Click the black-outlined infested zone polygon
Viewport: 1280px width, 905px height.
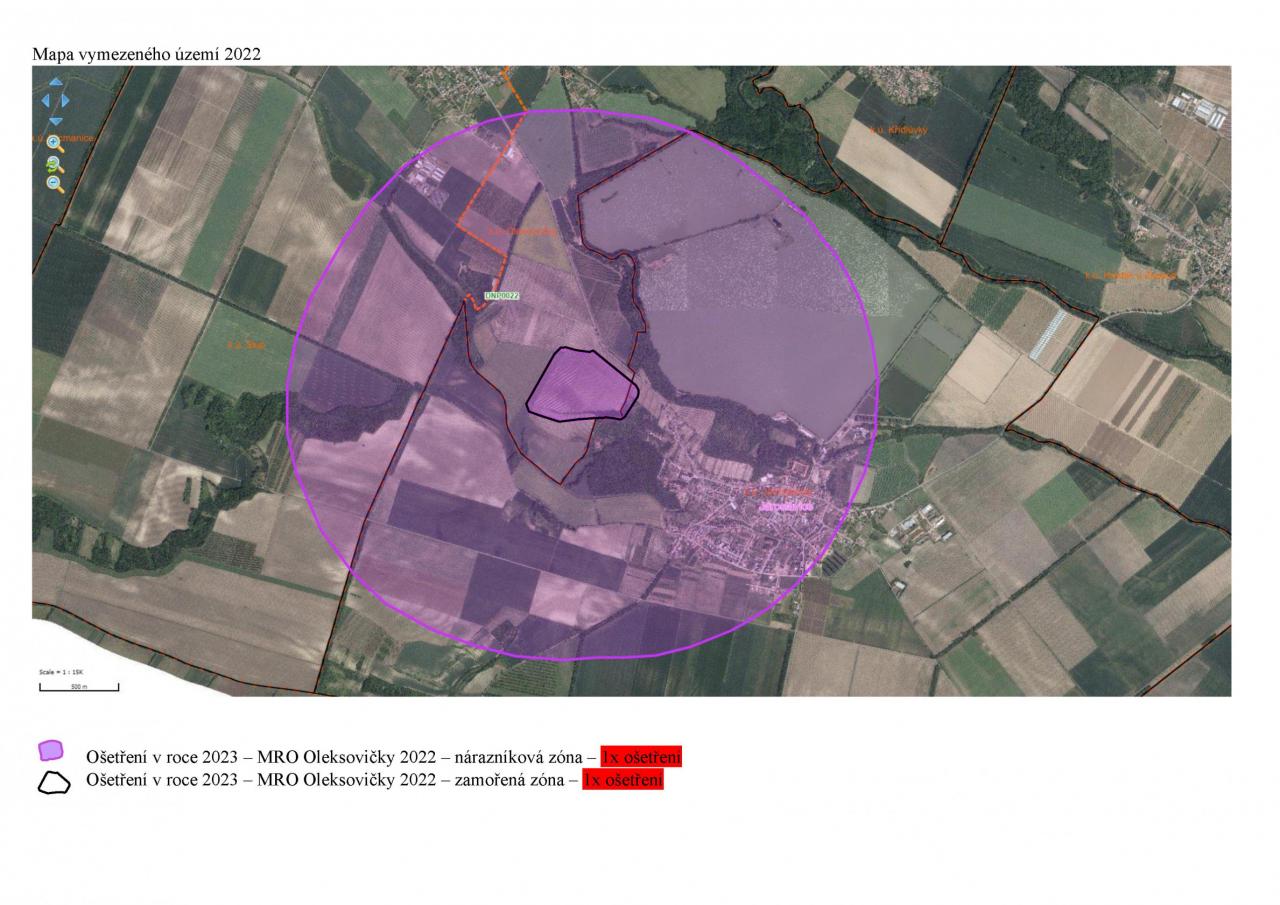(x=582, y=388)
